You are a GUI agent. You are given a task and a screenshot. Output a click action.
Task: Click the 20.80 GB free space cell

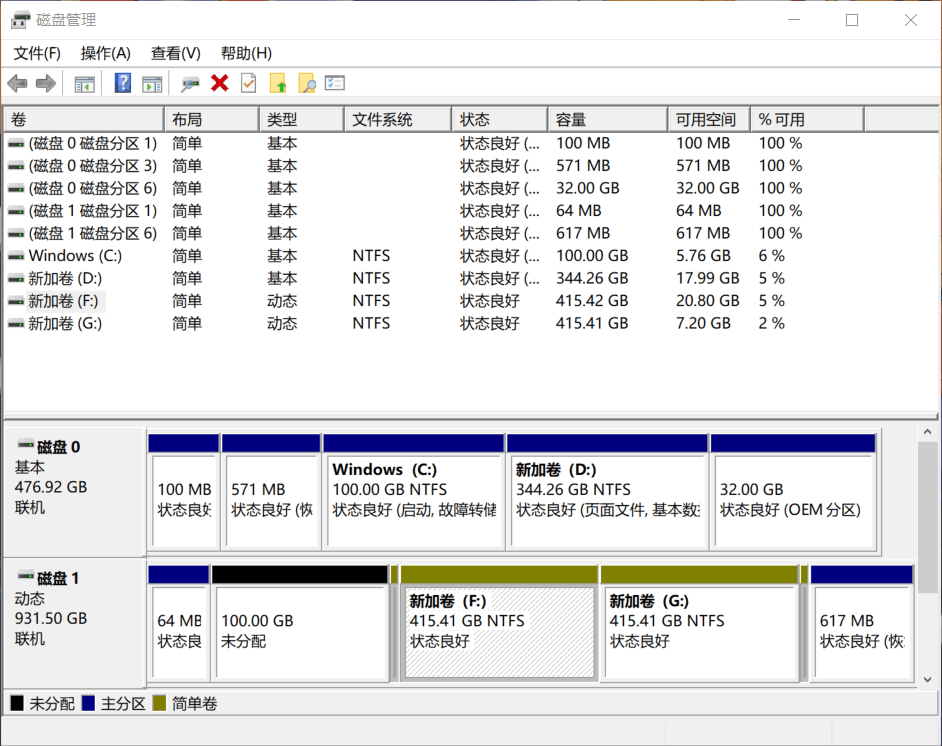click(x=708, y=301)
